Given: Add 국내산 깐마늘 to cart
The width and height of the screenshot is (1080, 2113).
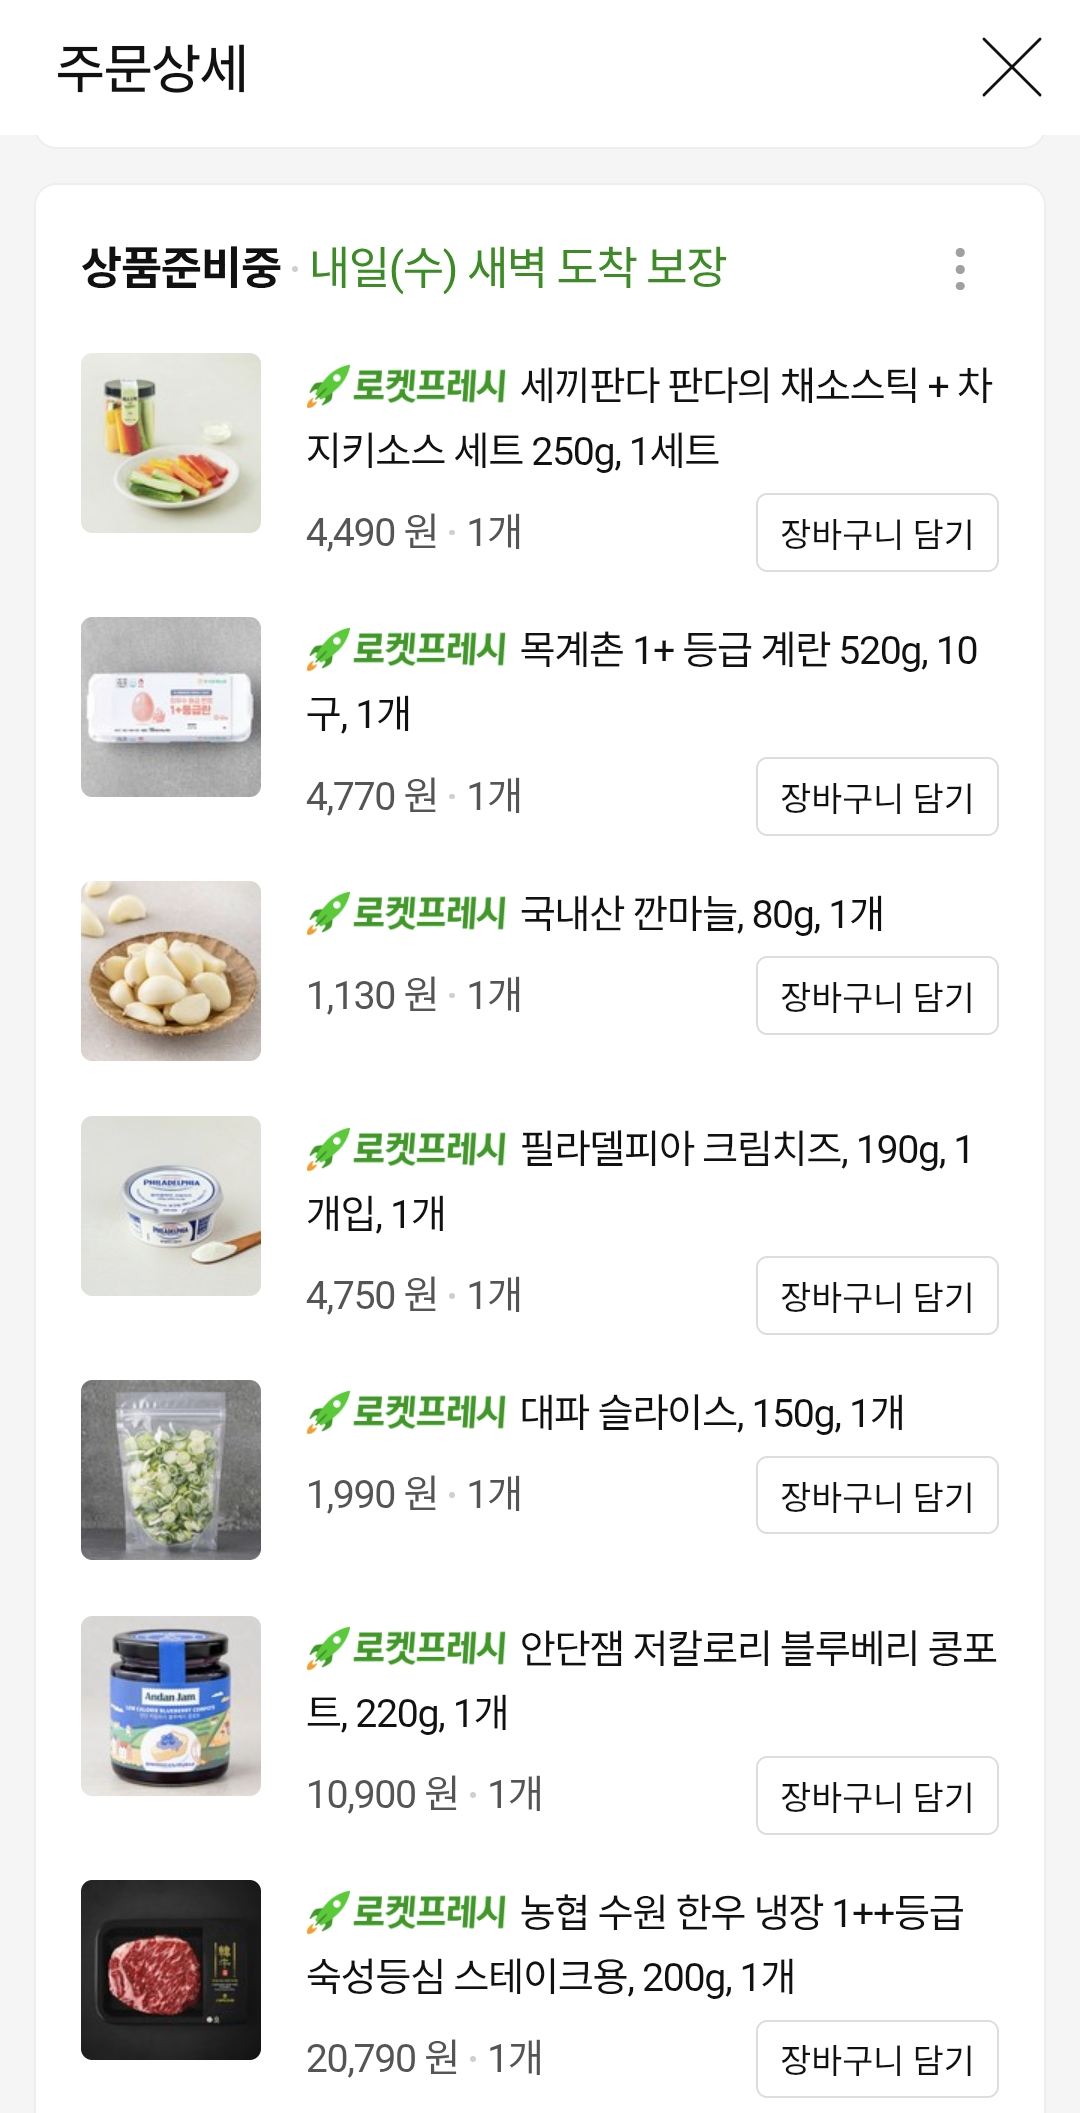Looking at the screenshot, I should [877, 996].
